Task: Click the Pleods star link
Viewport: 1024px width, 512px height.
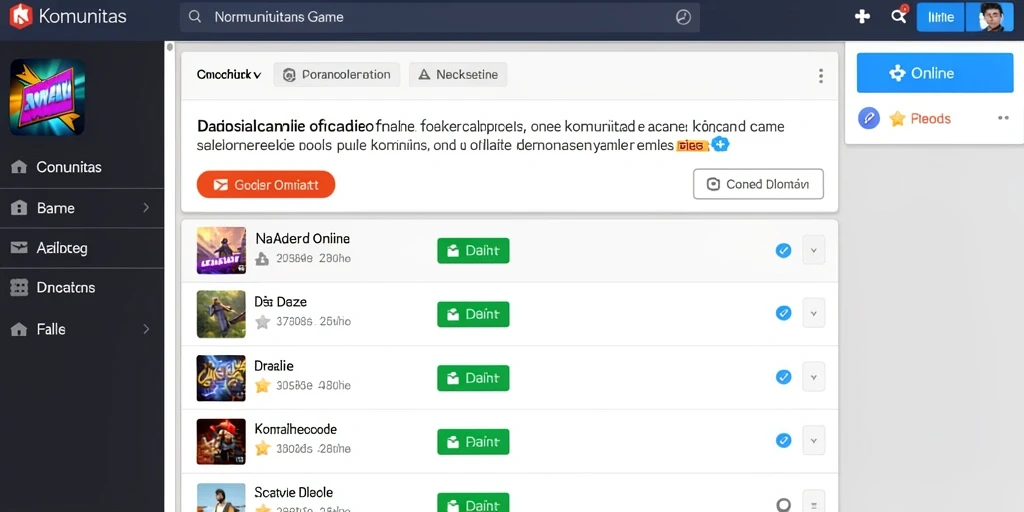Action: 920,118
